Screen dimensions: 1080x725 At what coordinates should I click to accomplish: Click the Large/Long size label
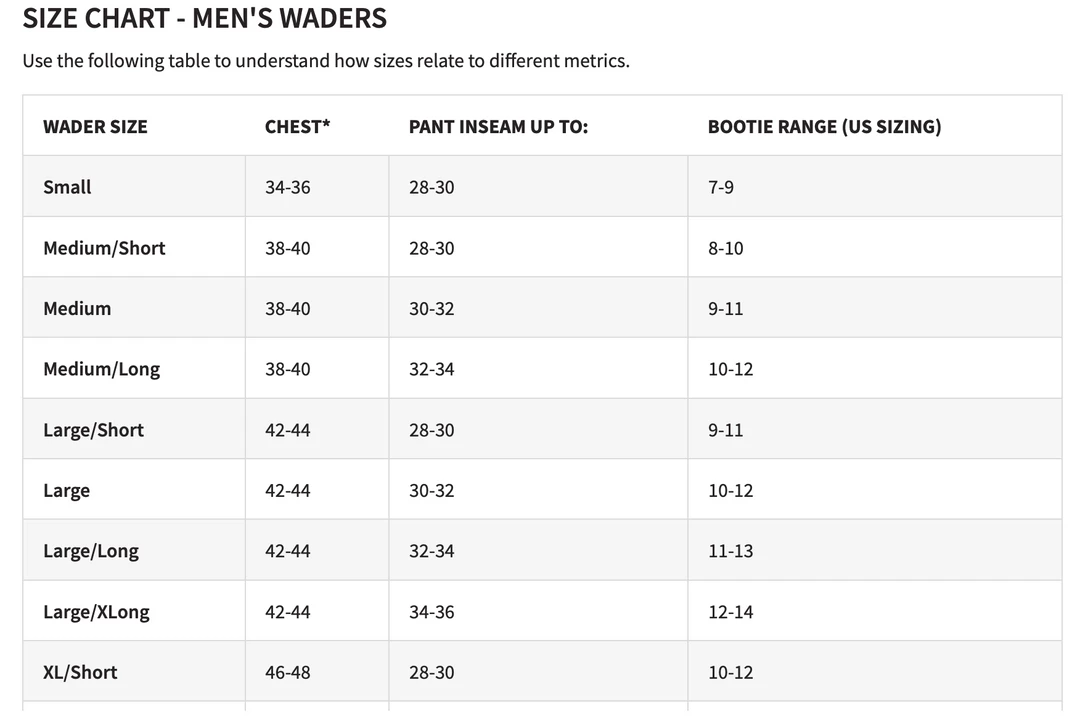[x=91, y=551]
